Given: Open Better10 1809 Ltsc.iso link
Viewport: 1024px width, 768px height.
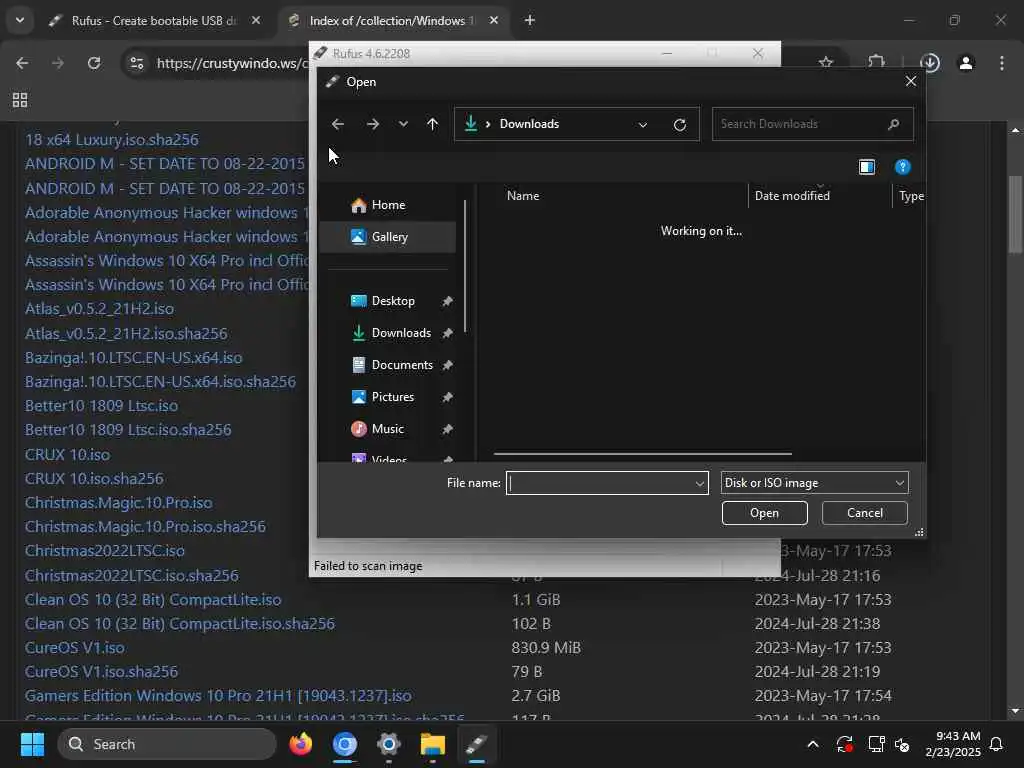Looking at the screenshot, I should click(x=101, y=406).
